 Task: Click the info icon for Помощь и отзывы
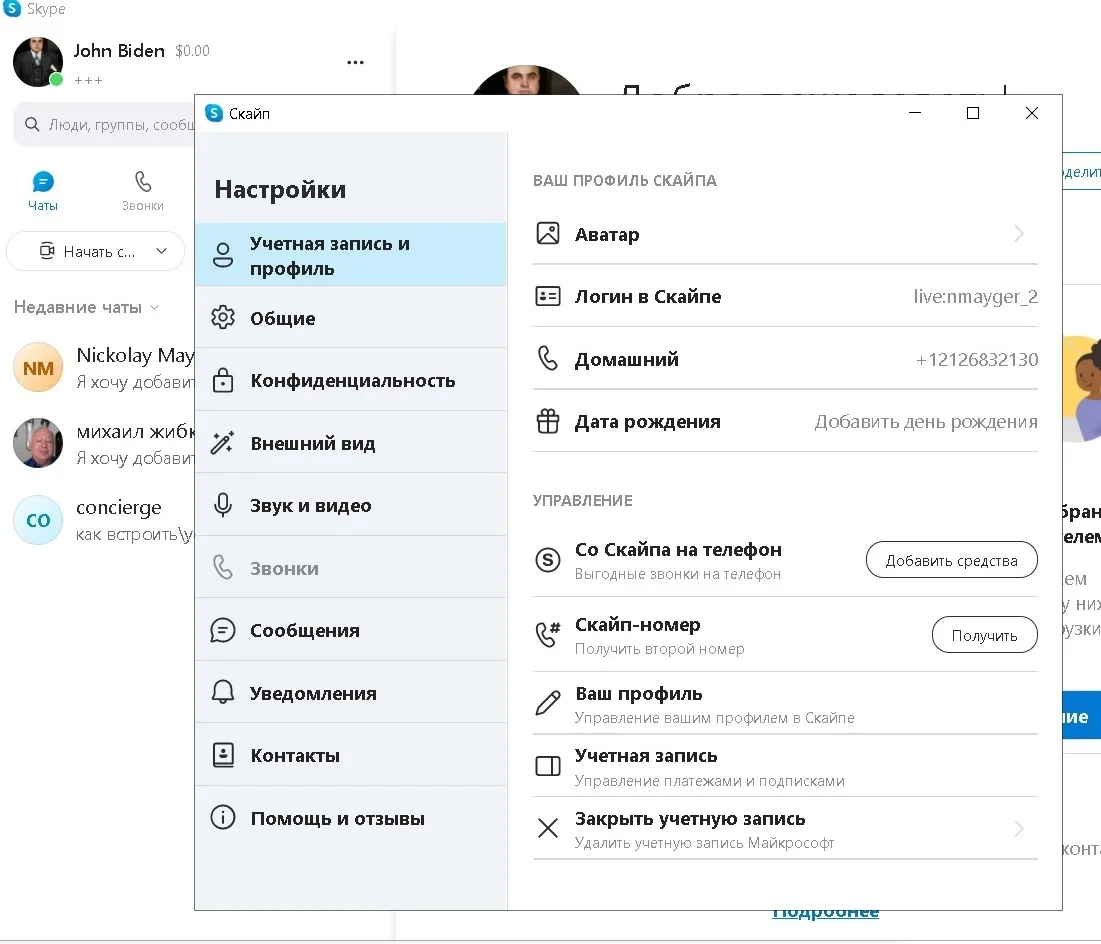223,818
